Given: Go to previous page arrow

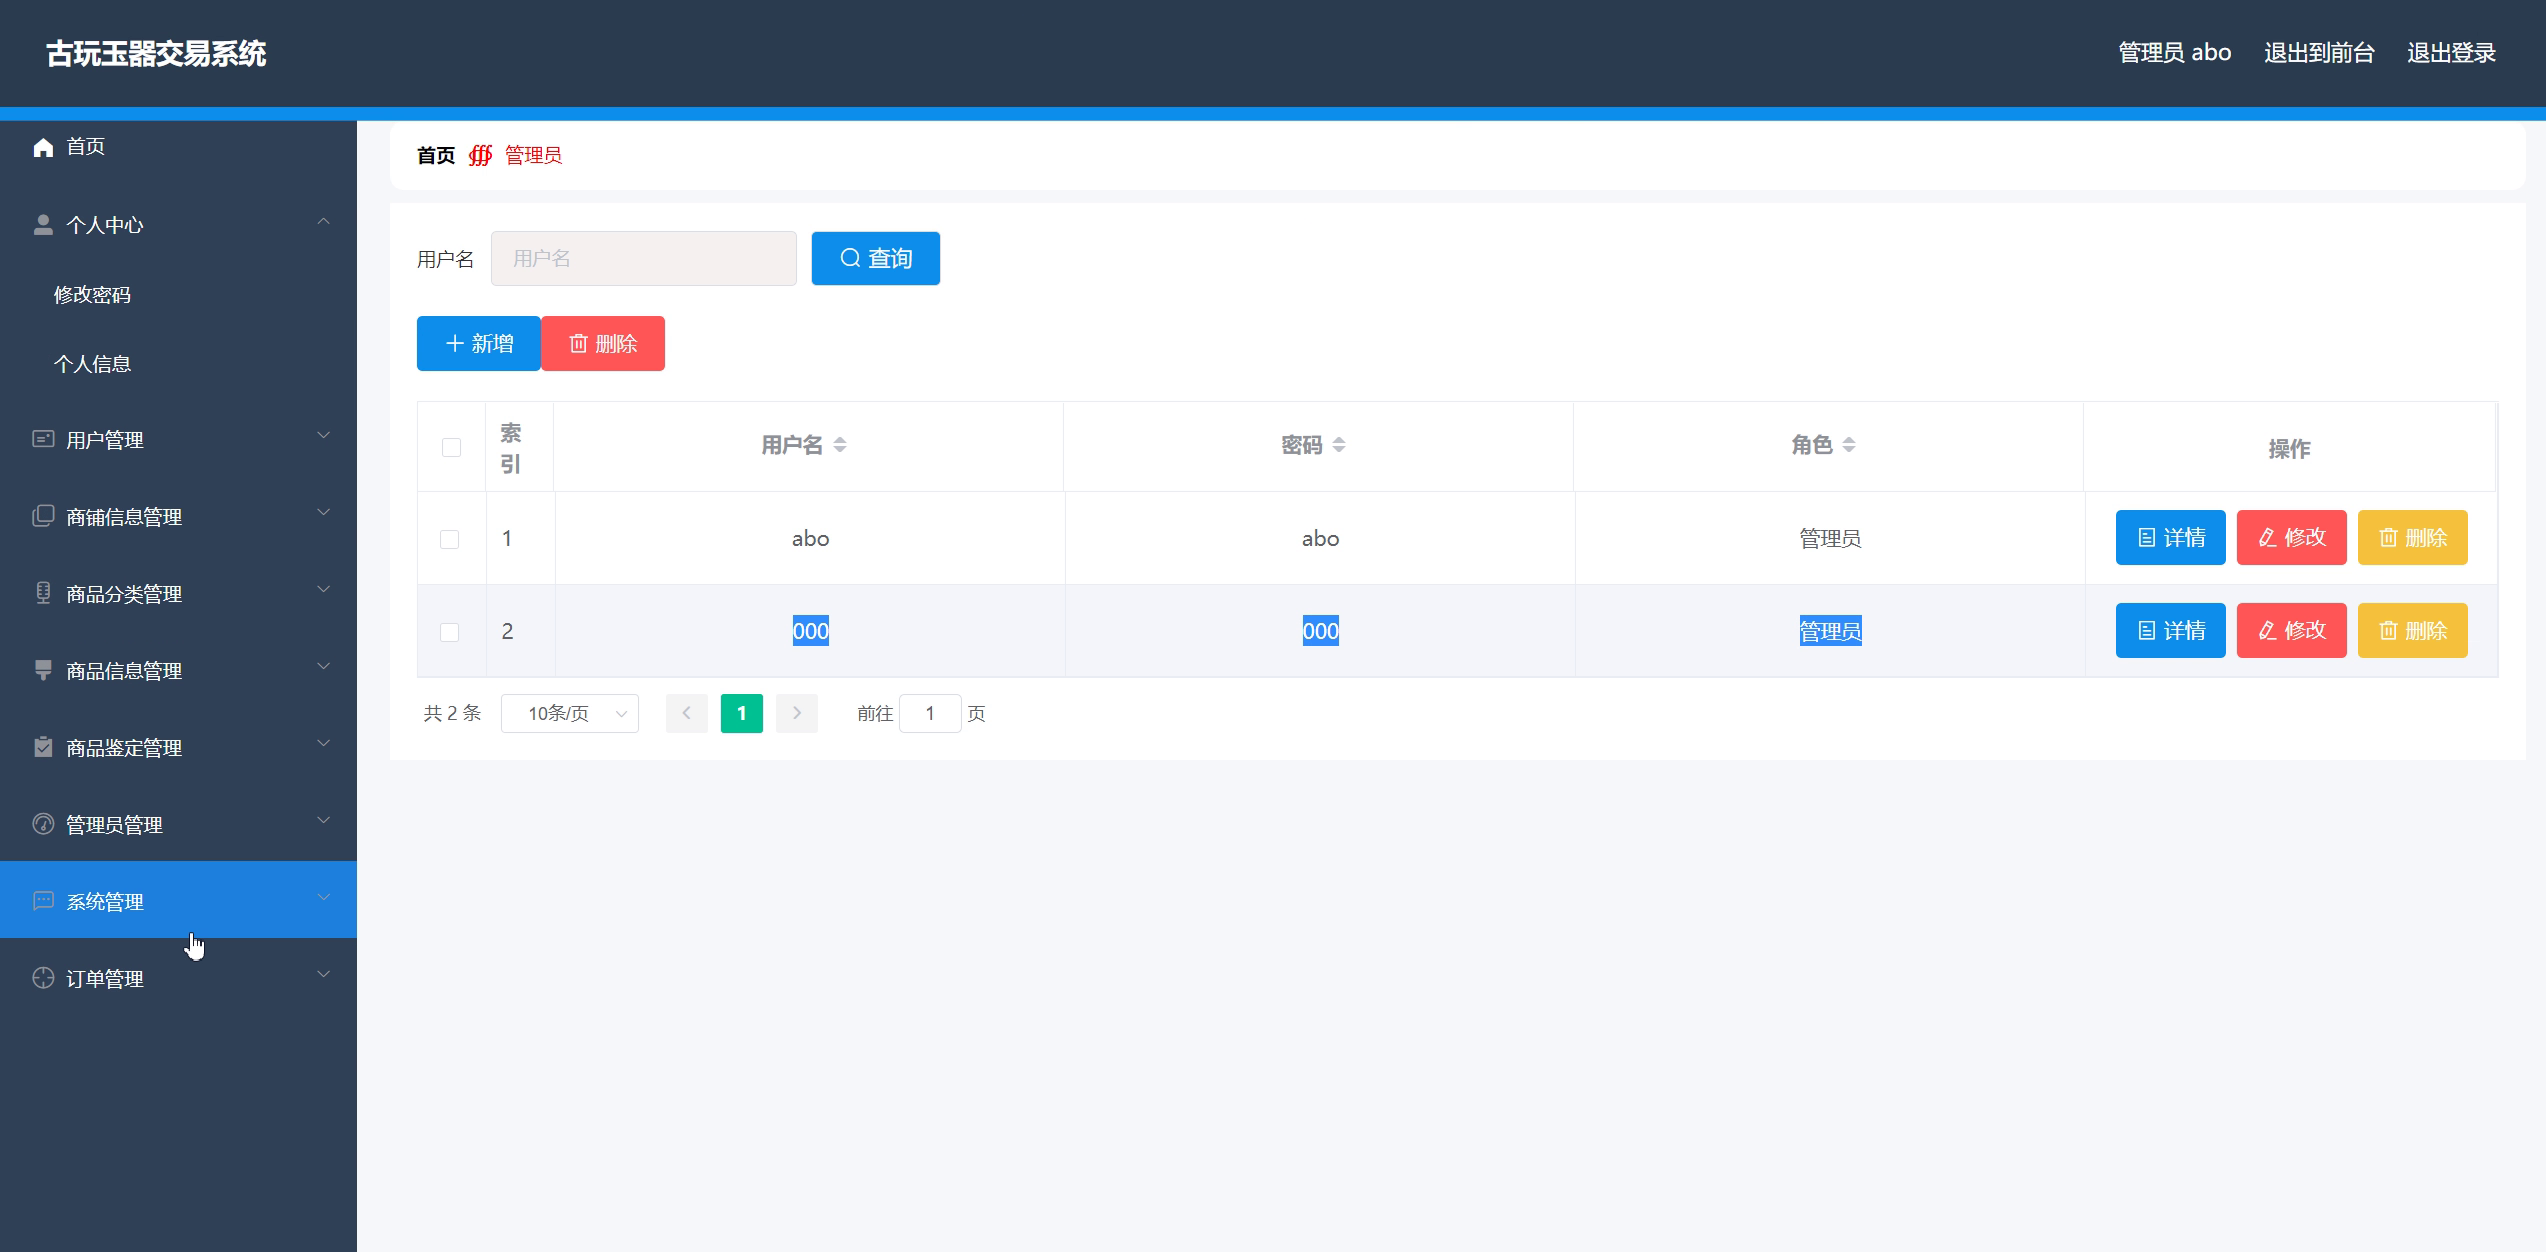Looking at the screenshot, I should pyautogui.click(x=687, y=713).
